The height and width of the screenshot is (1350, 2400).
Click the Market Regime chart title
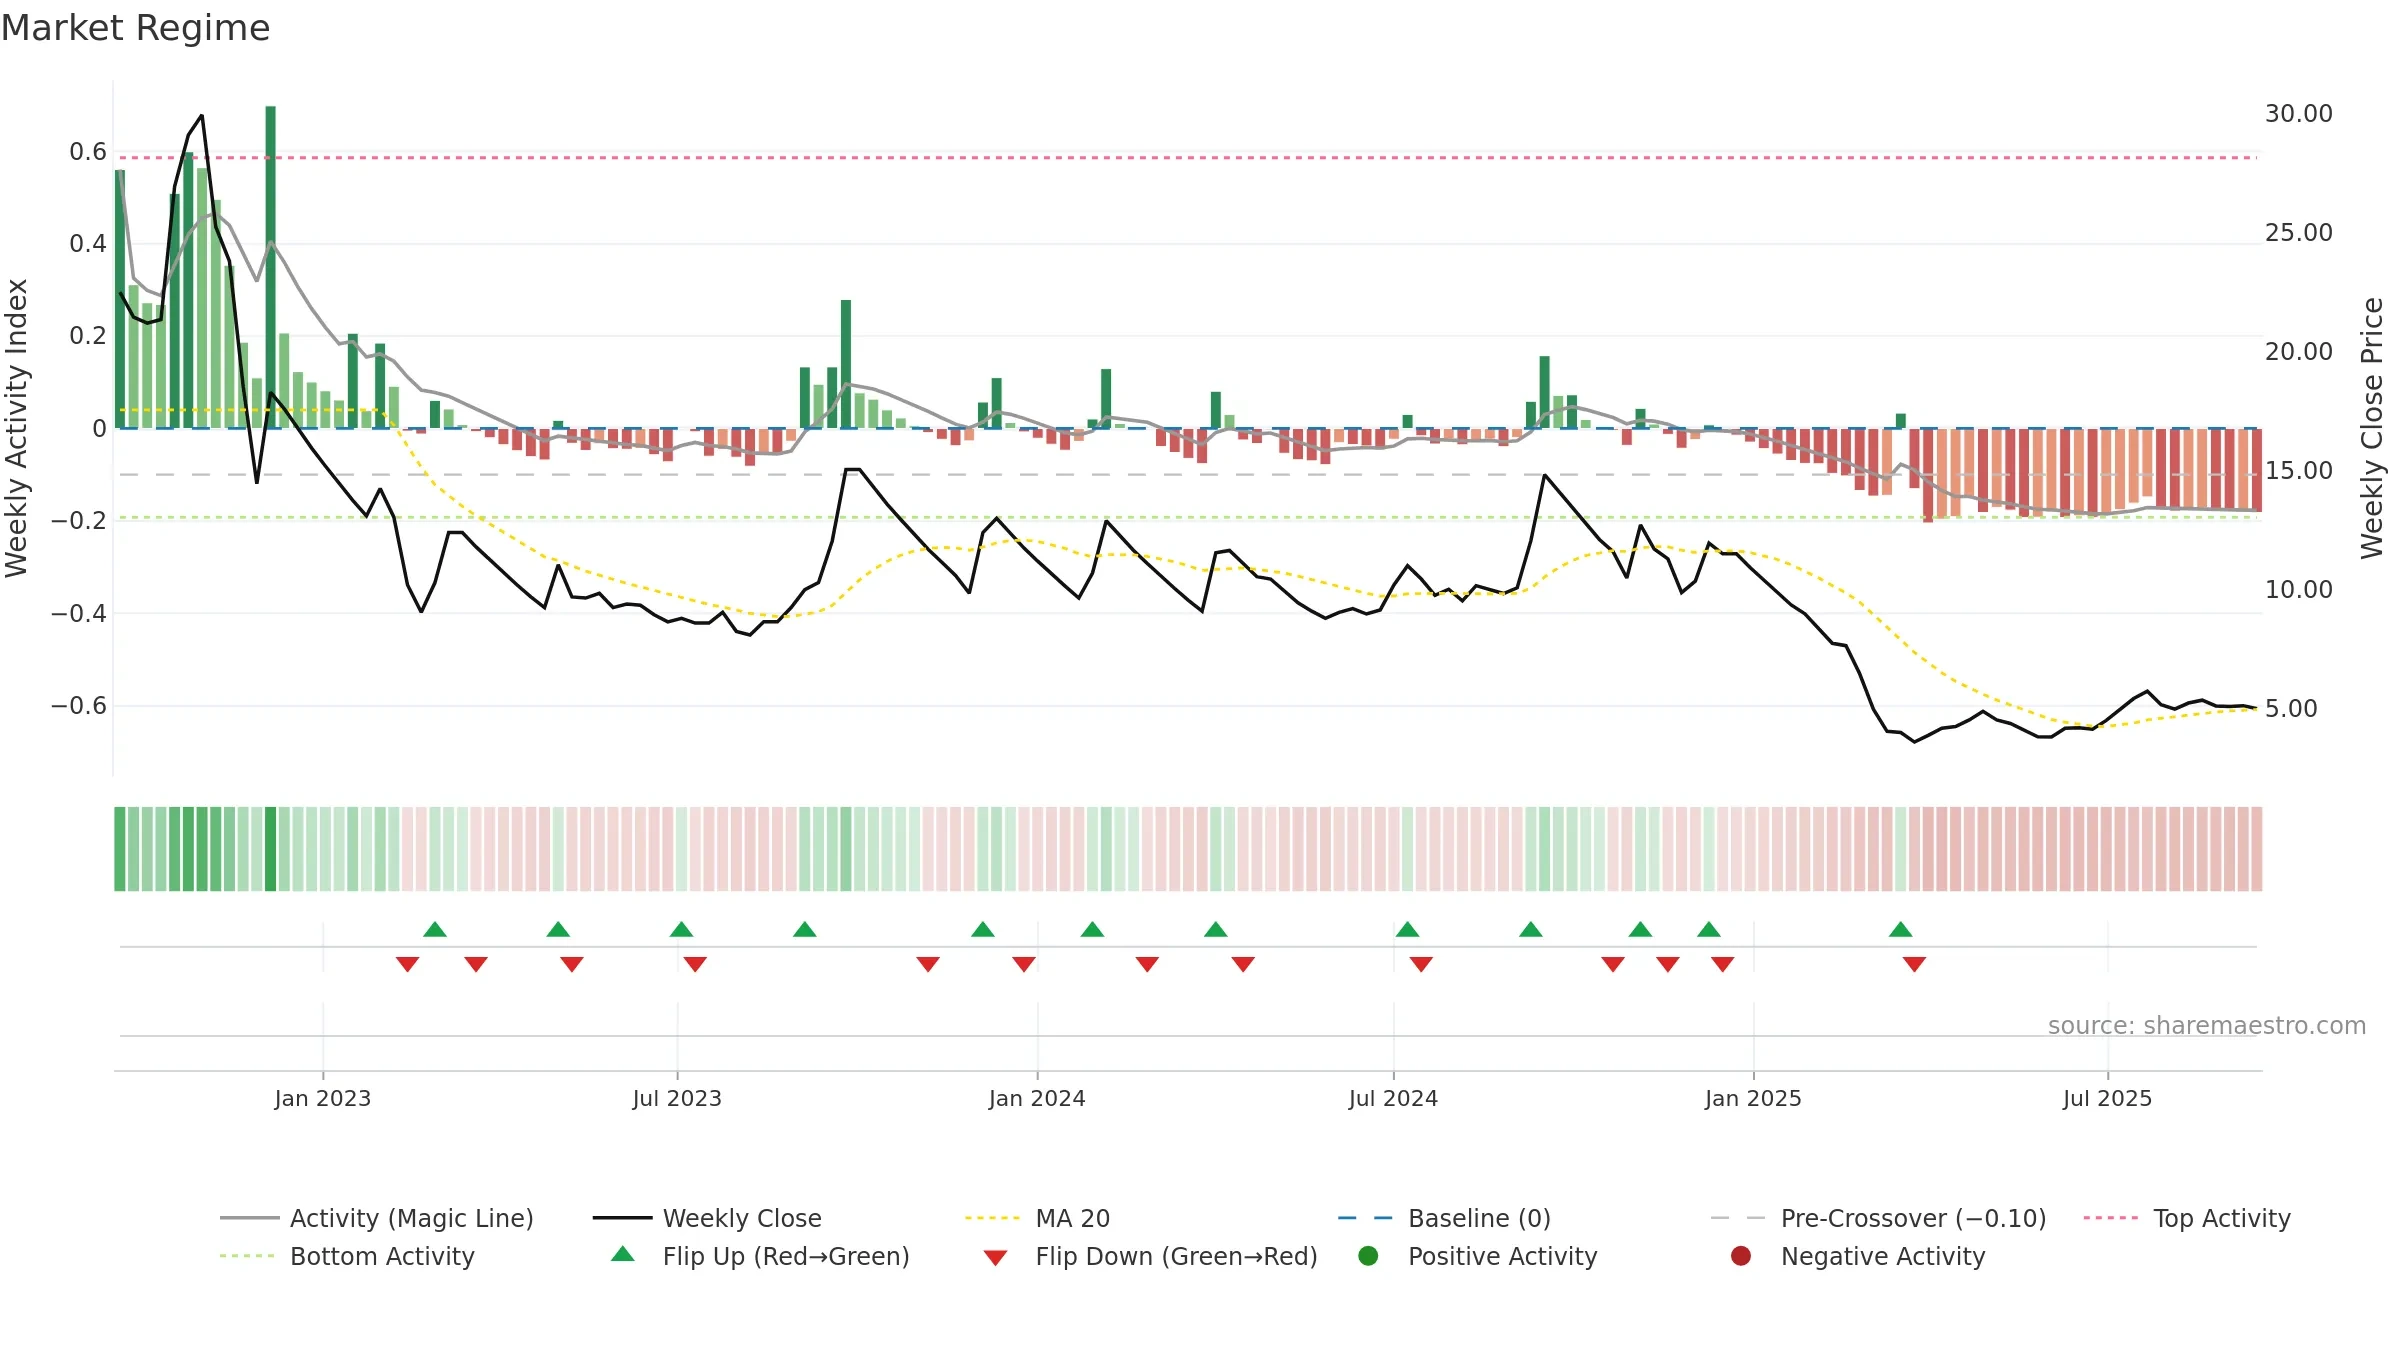coord(135,28)
